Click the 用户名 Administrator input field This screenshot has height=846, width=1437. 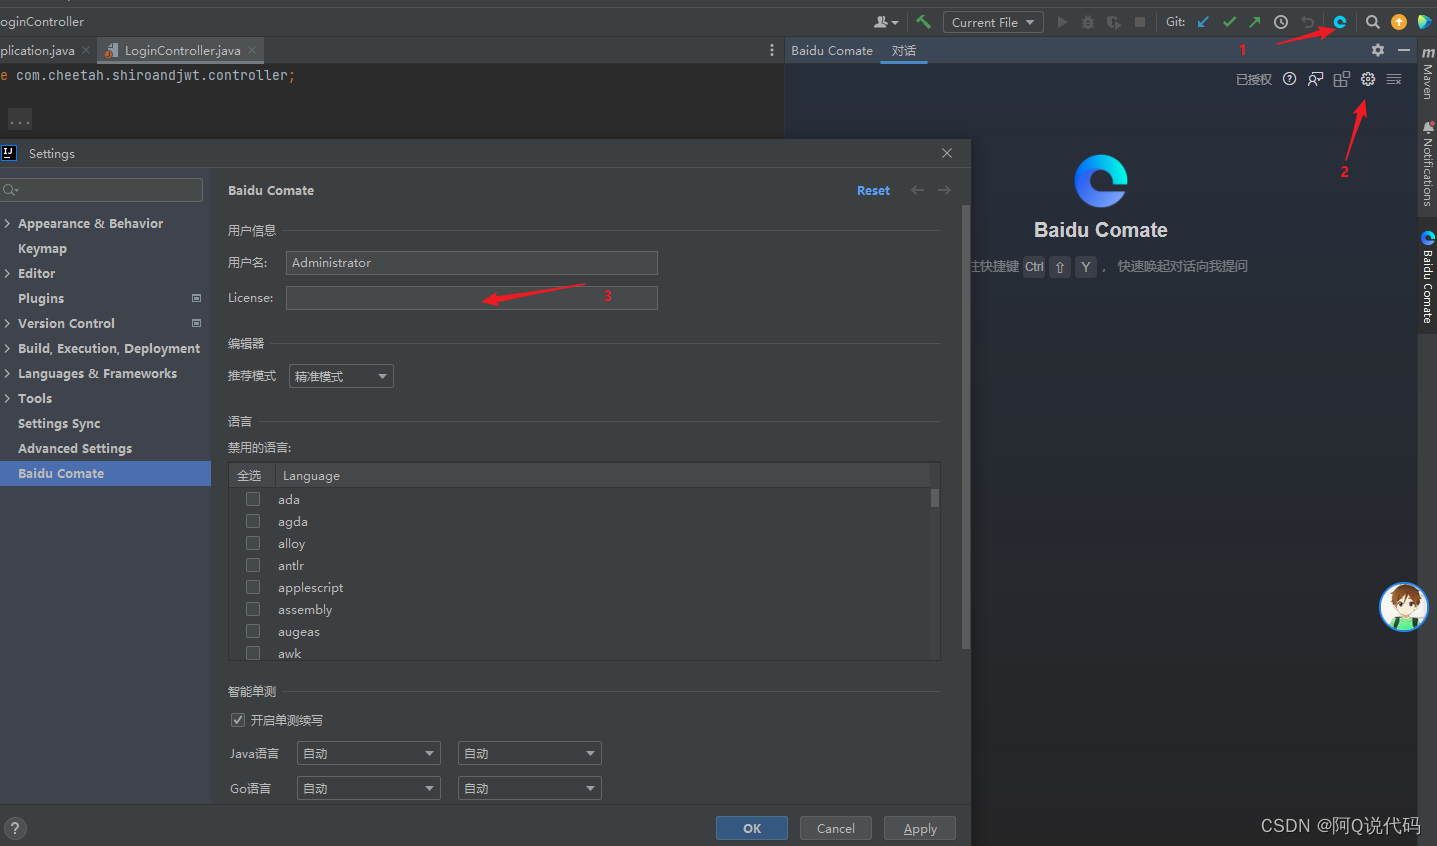[472, 263]
